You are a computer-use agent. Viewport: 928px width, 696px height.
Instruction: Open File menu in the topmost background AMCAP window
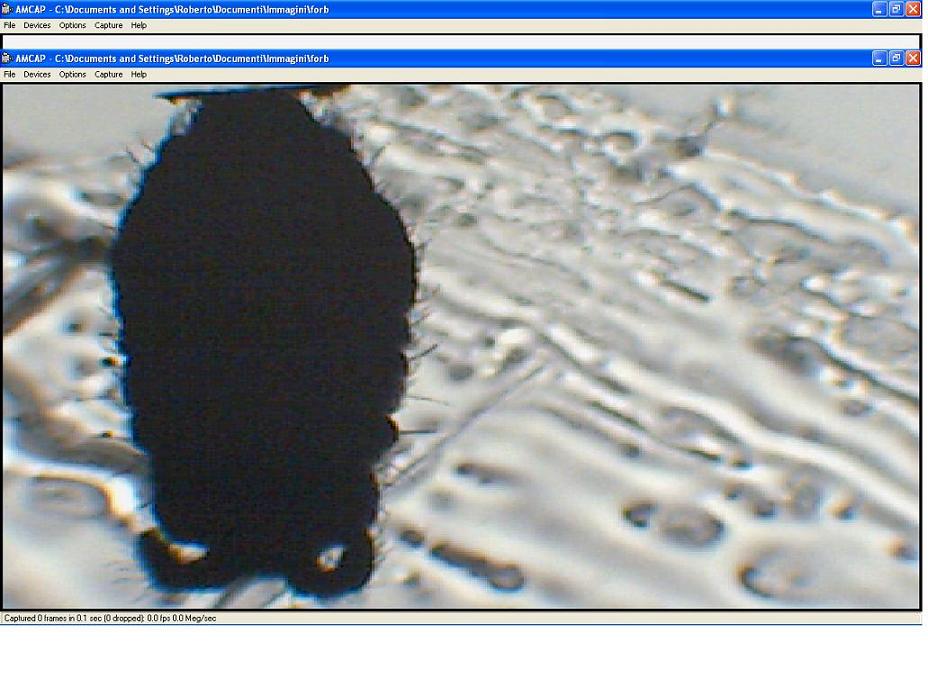(x=9, y=25)
